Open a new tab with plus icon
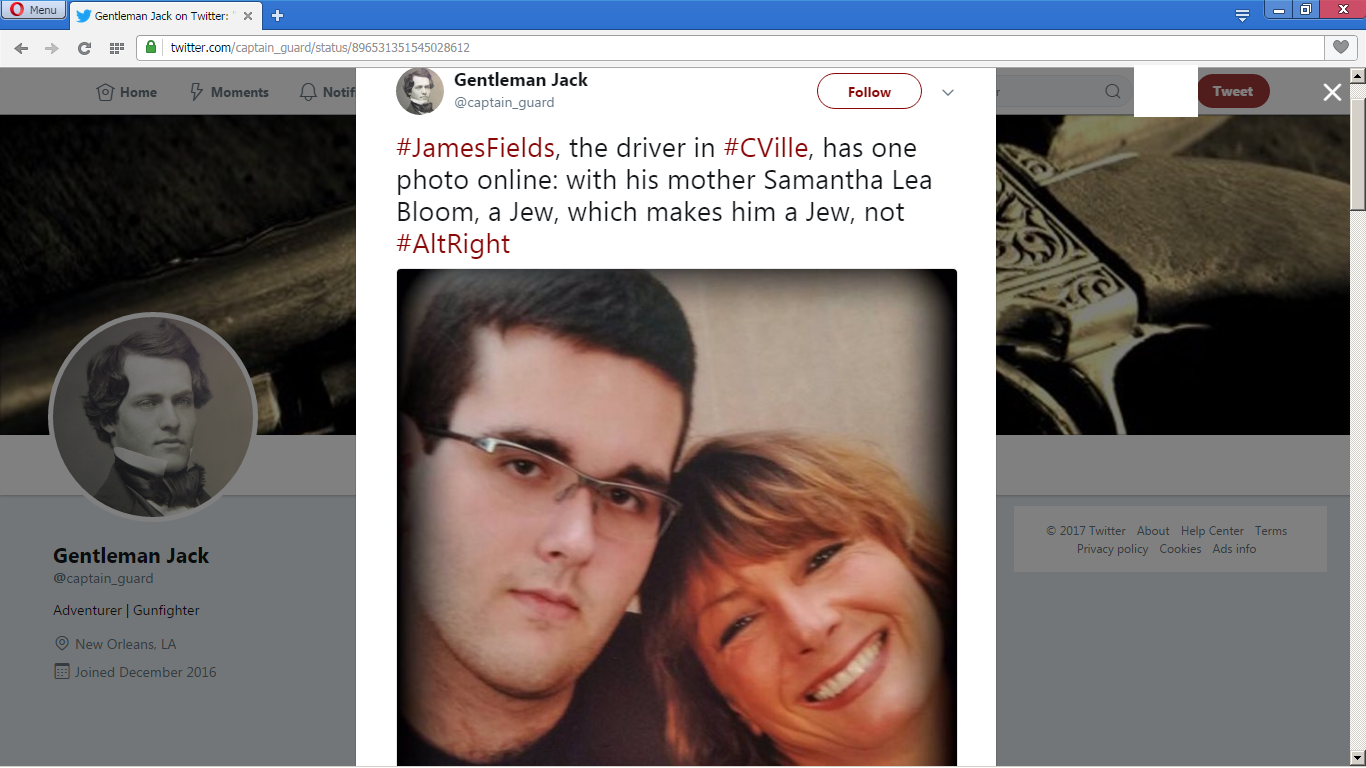The height and width of the screenshot is (768, 1366). [x=277, y=15]
